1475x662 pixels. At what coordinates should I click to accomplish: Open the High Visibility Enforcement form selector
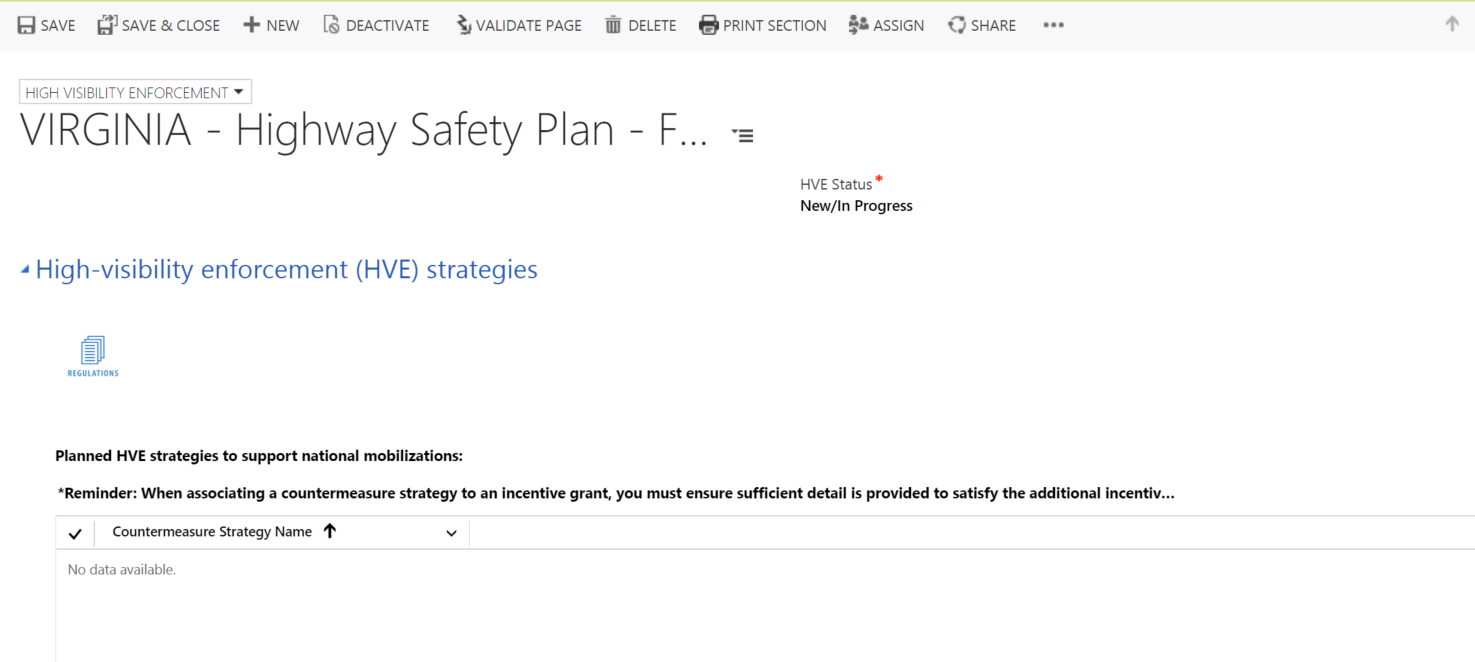pos(135,92)
